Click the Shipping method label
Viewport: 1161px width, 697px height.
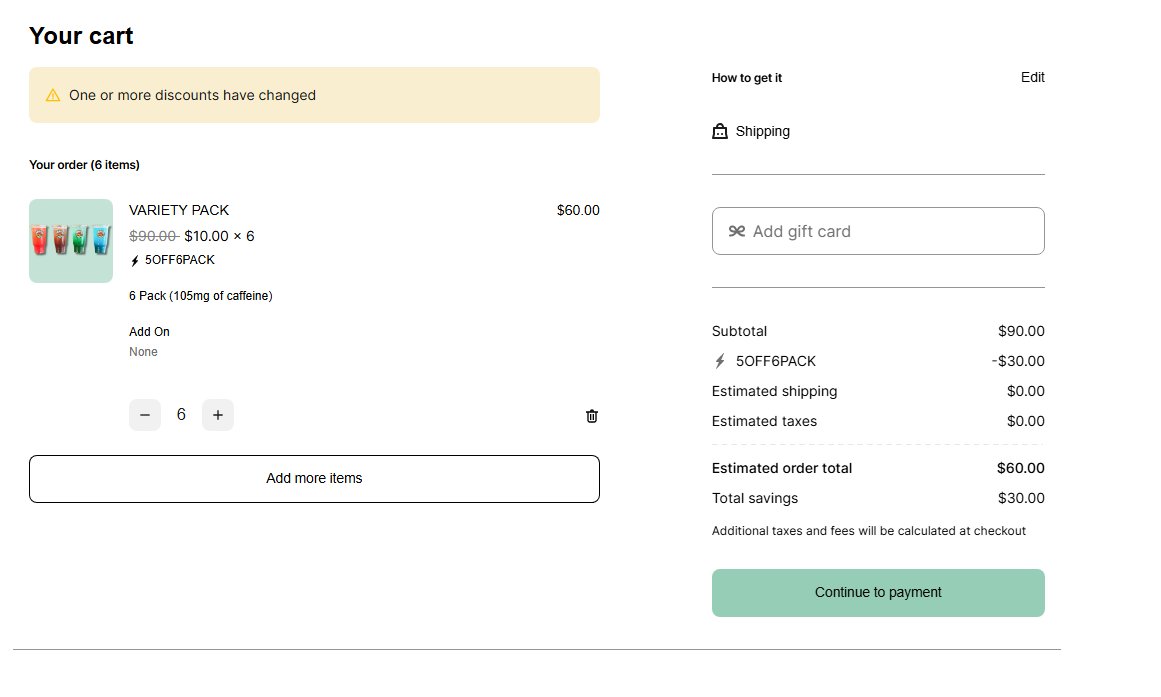point(762,131)
